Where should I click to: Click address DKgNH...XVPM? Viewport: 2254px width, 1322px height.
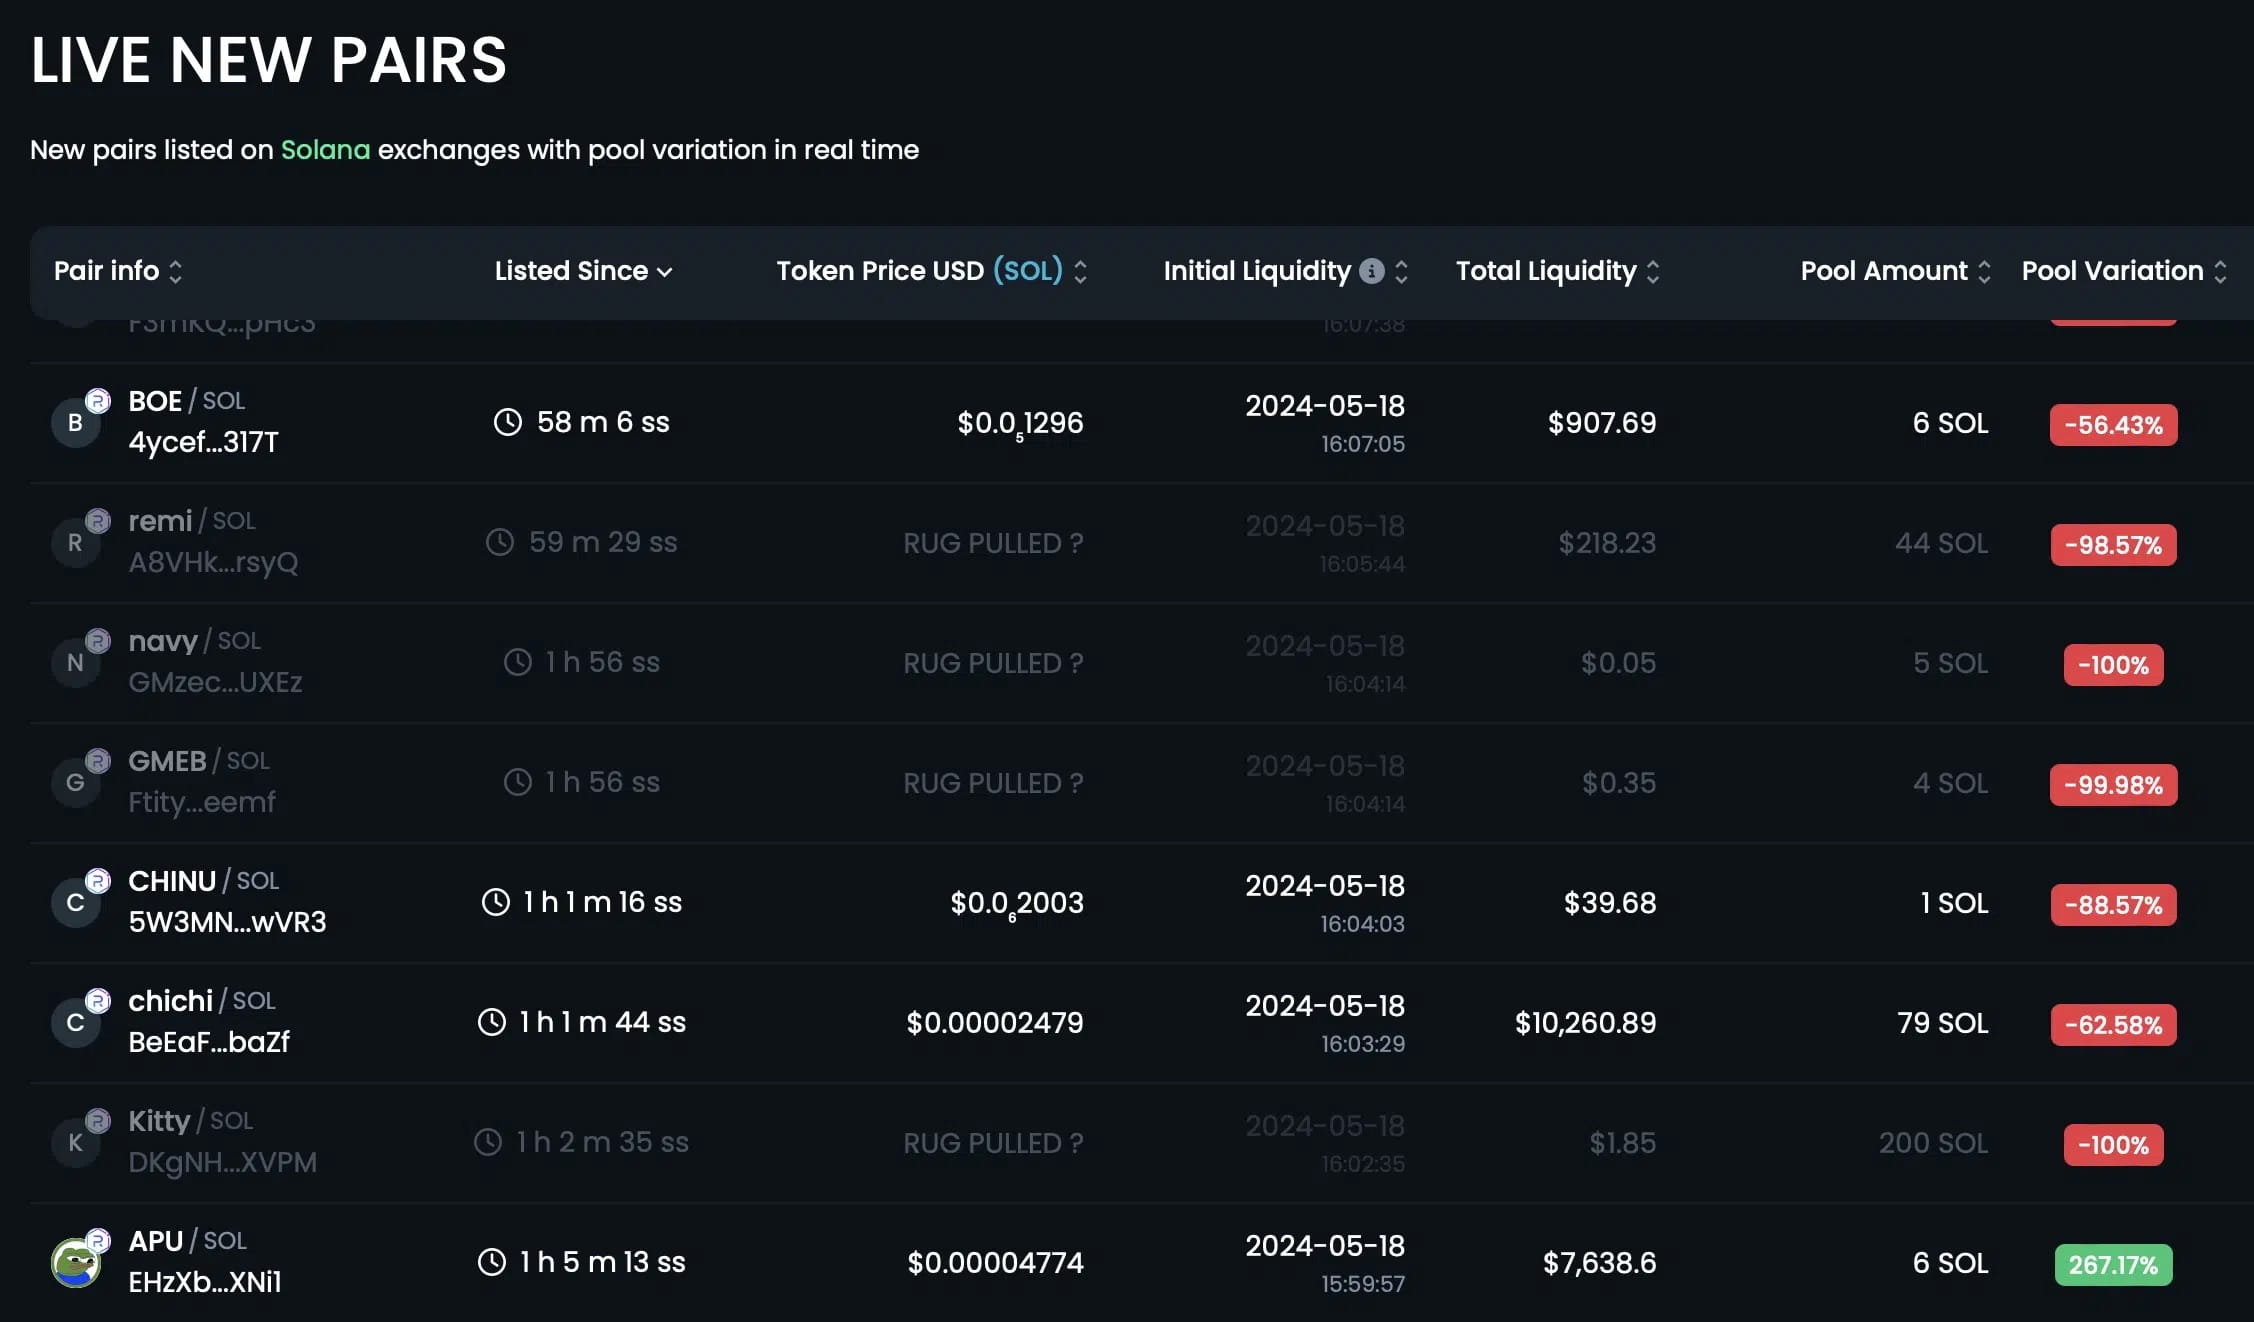pos(223,1162)
